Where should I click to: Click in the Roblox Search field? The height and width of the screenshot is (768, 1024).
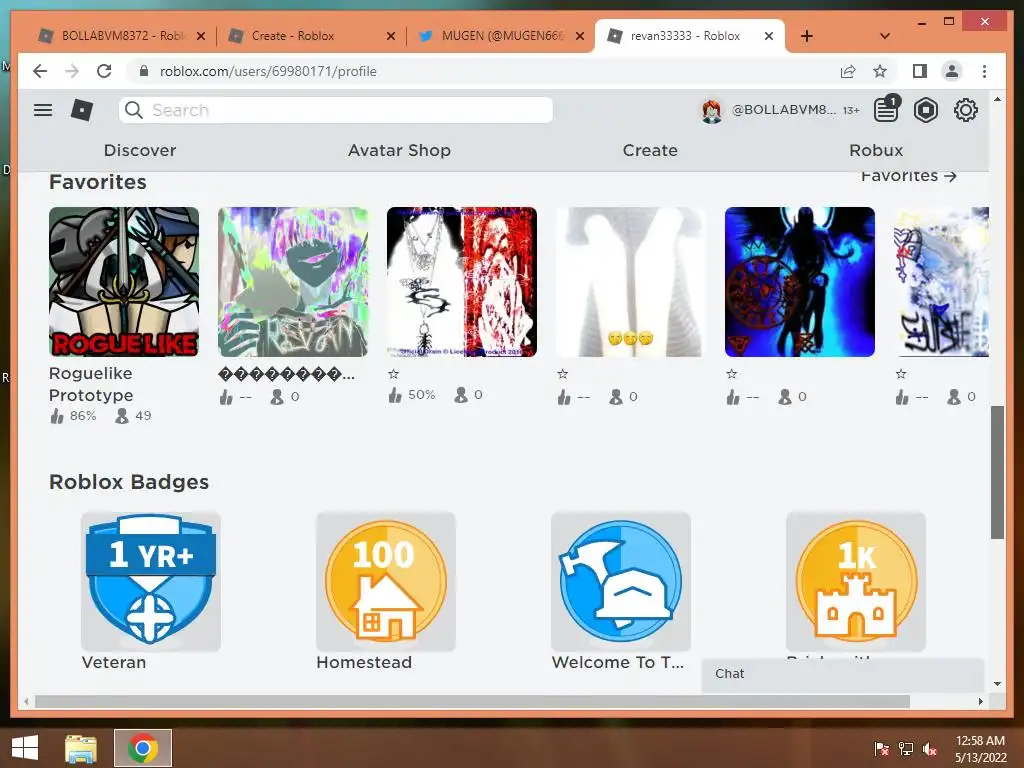(x=336, y=110)
